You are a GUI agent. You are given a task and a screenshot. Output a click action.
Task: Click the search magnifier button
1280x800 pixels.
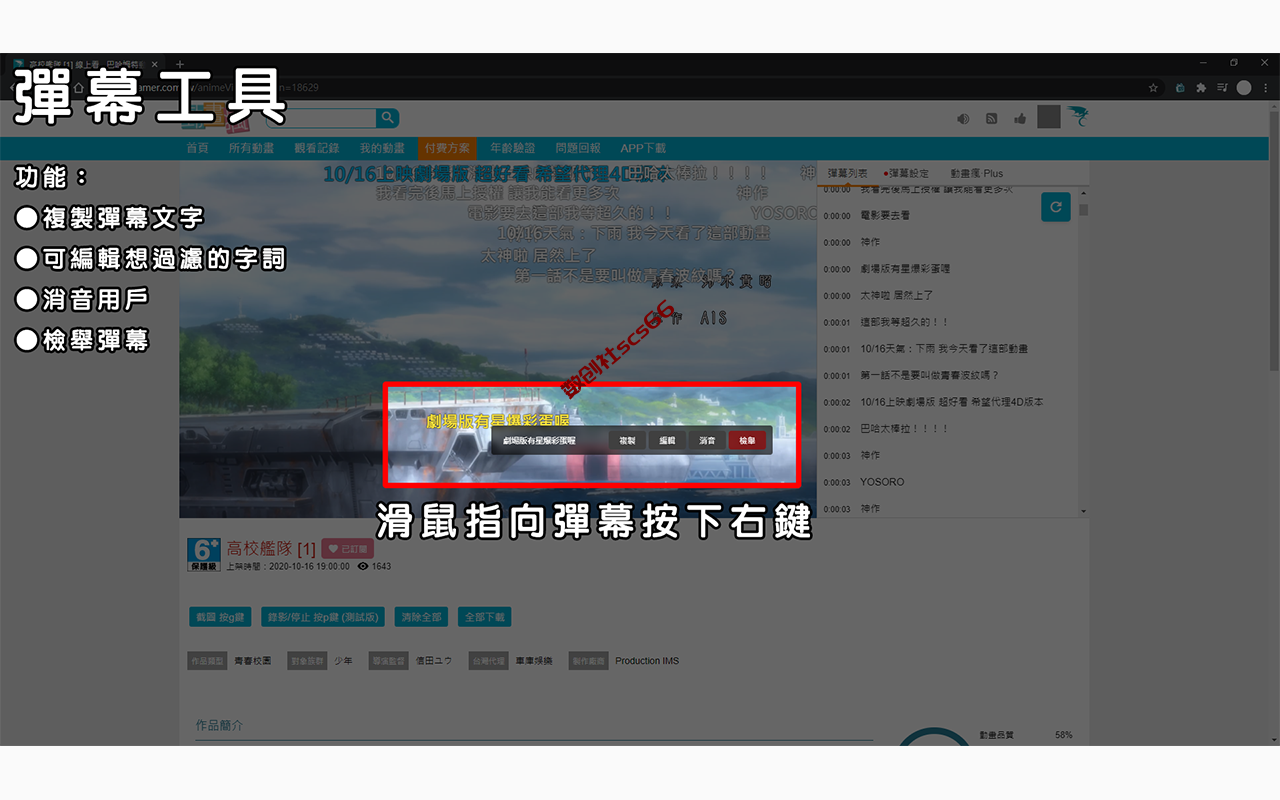387,118
